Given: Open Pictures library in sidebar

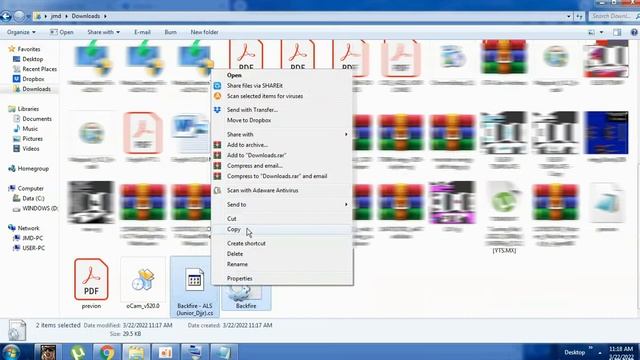Looking at the screenshot, I should (x=32, y=139).
